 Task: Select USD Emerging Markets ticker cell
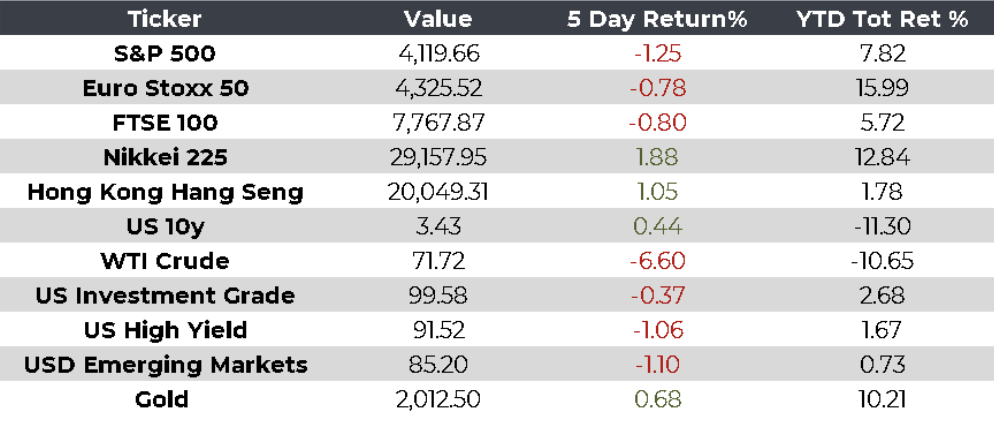[x=165, y=365]
